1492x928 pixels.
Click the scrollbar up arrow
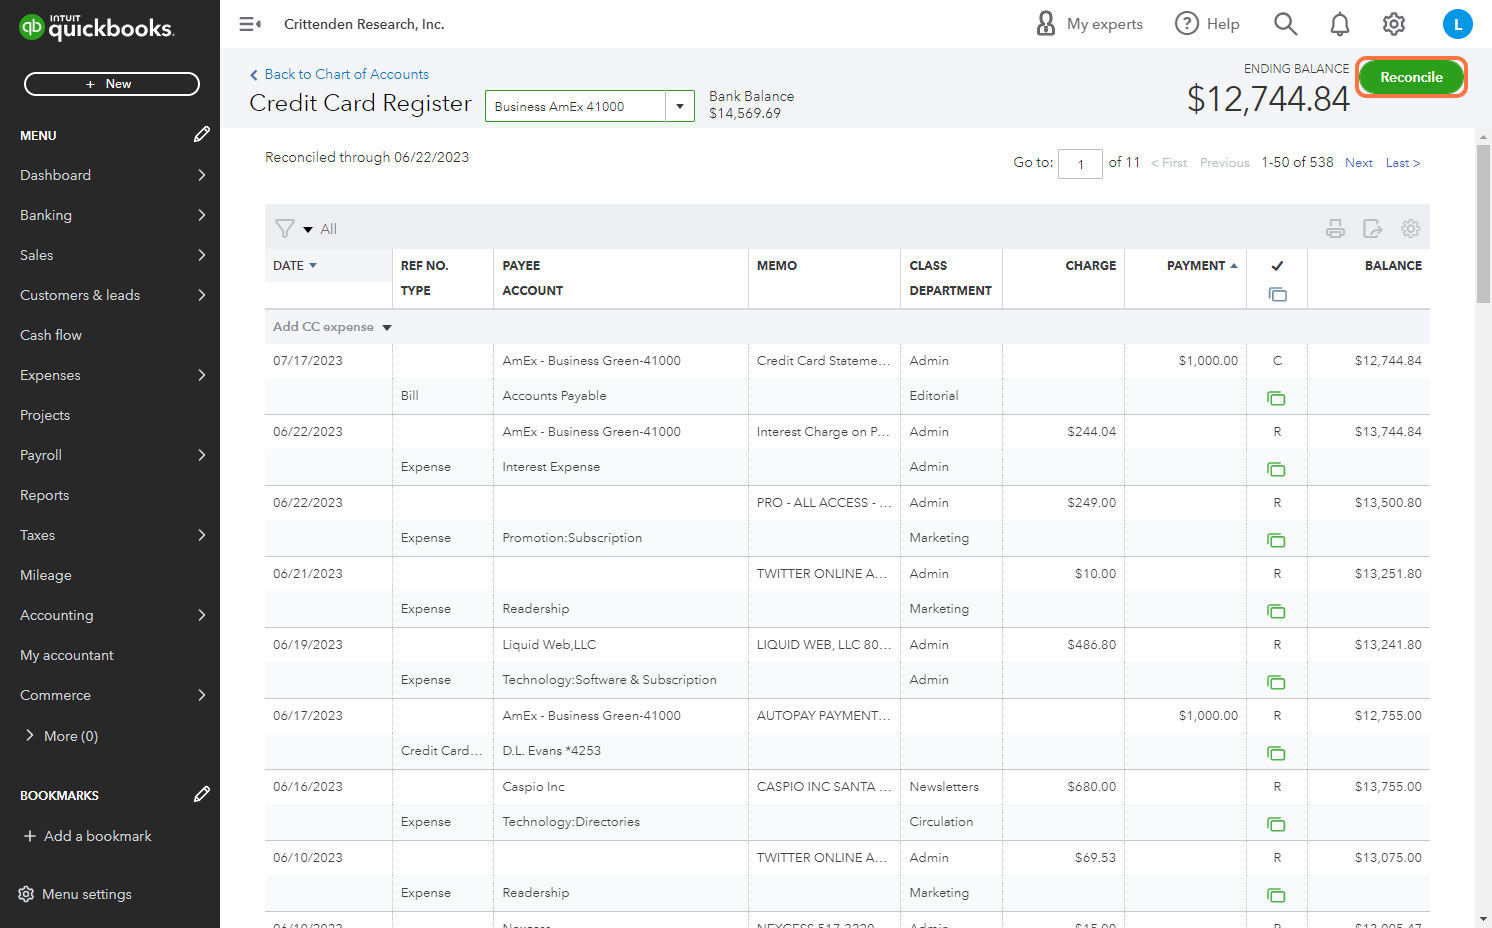[x=1484, y=137]
